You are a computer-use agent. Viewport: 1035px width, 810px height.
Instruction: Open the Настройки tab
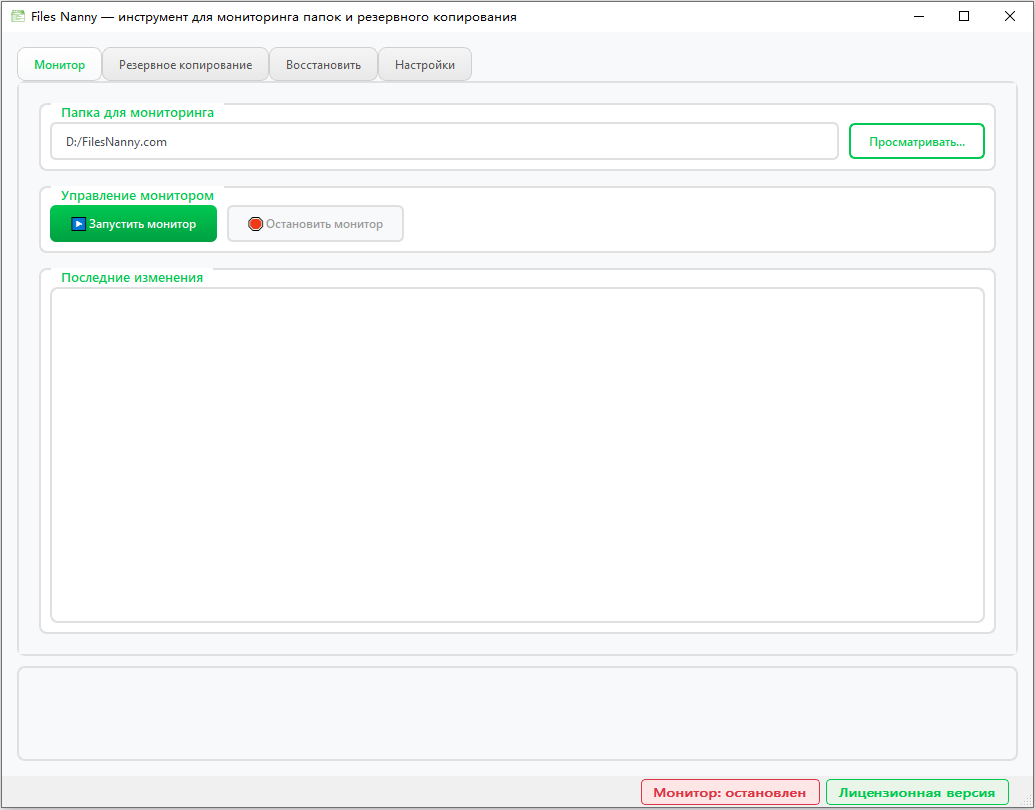pos(424,63)
